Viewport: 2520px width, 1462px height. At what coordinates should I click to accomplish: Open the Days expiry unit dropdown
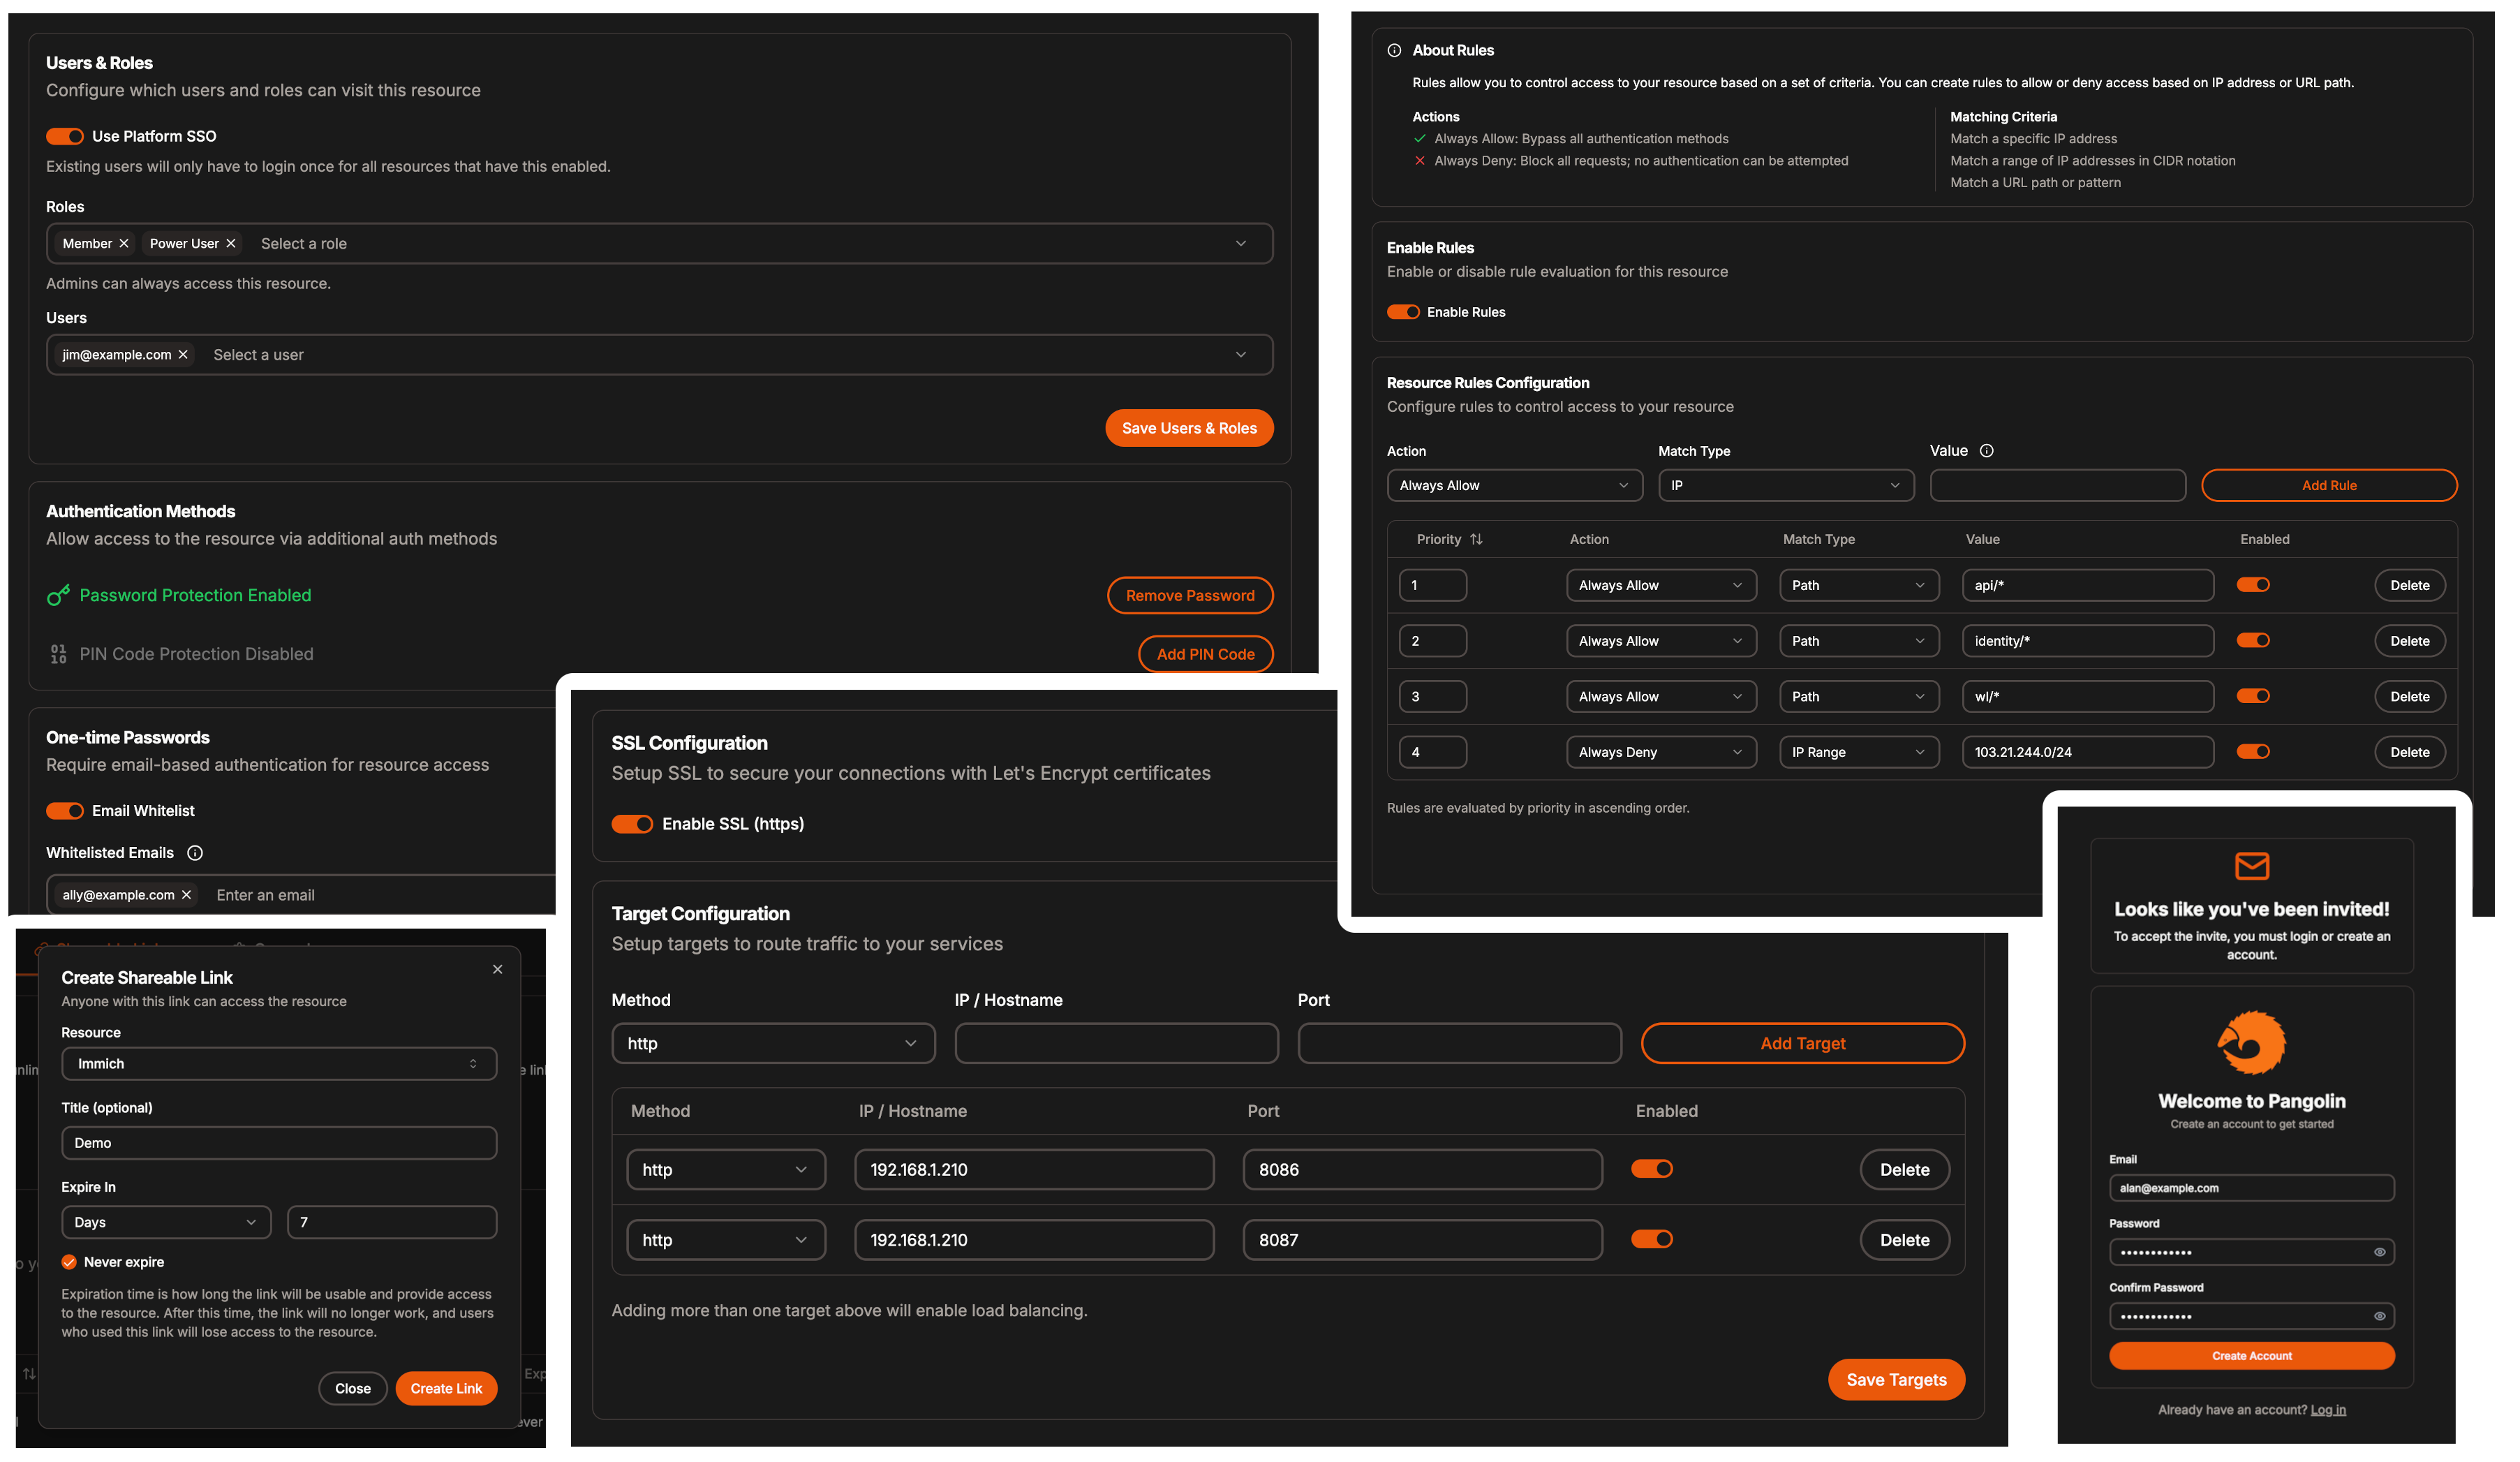click(x=166, y=1222)
